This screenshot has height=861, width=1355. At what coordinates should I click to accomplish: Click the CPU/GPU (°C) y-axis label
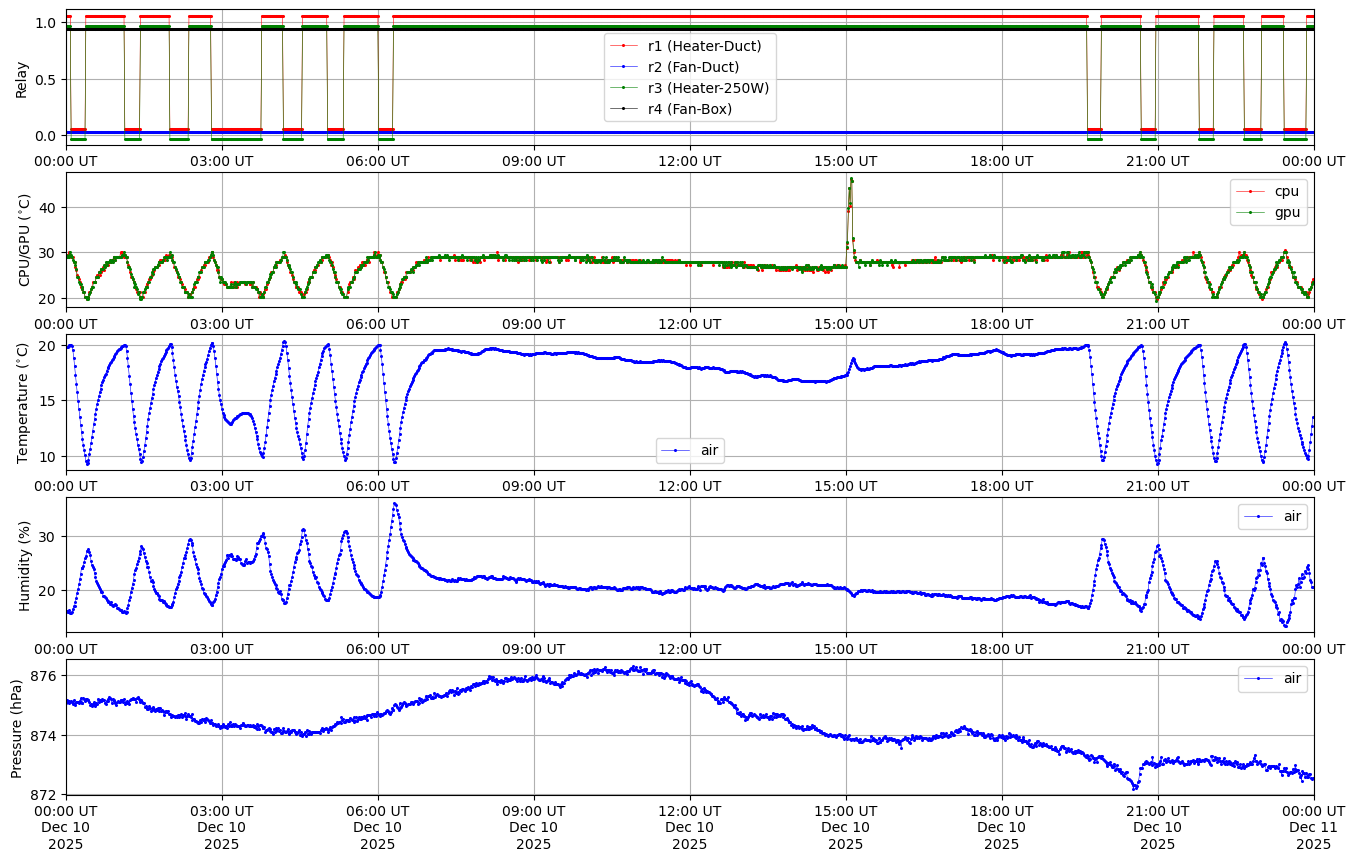(x=25, y=240)
